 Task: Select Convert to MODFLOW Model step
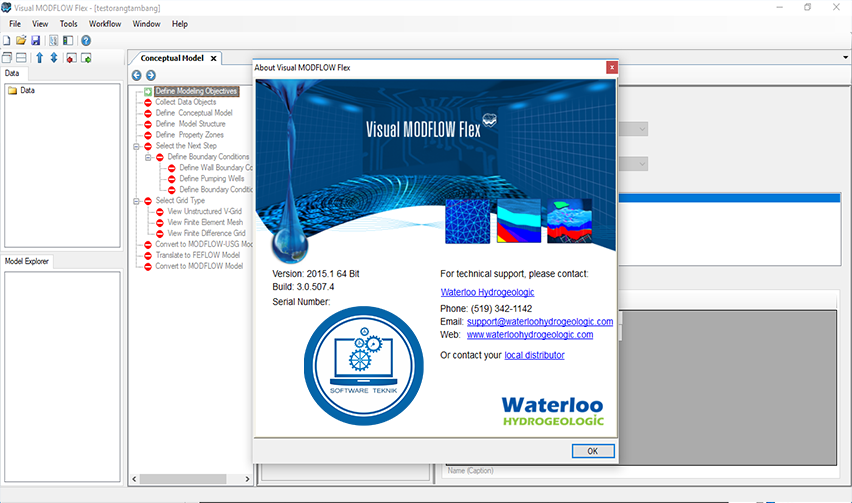(x=199, y=266)
